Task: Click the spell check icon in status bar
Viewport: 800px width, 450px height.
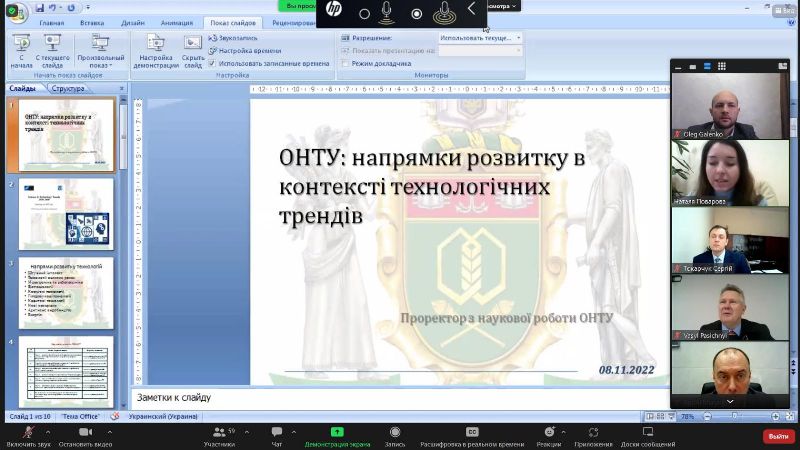Action: coord(115,416)
